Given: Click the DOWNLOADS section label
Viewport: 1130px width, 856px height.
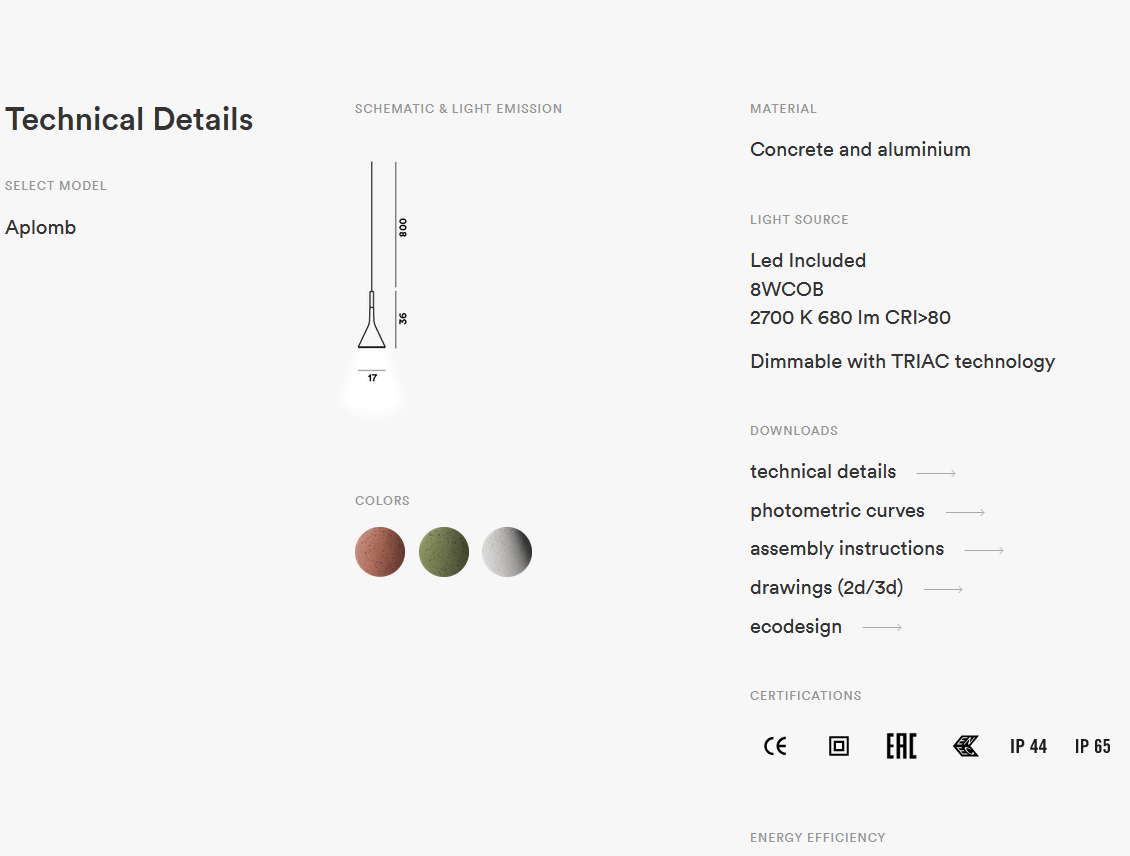Looking at the screenshot, I should click(794, 431).
